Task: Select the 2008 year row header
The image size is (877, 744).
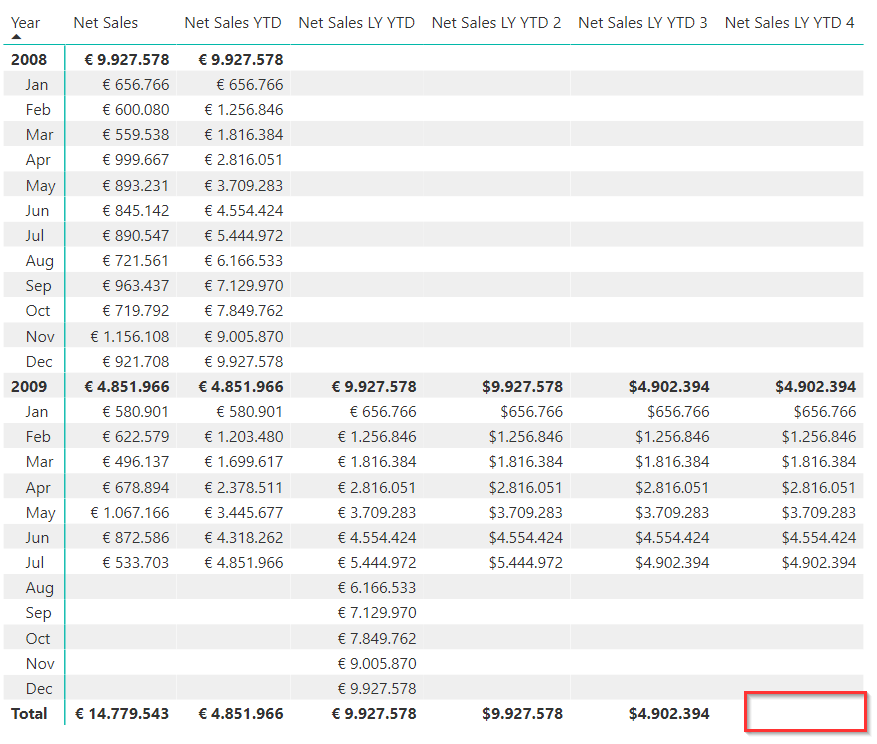Action: click(x=29, y=60)
